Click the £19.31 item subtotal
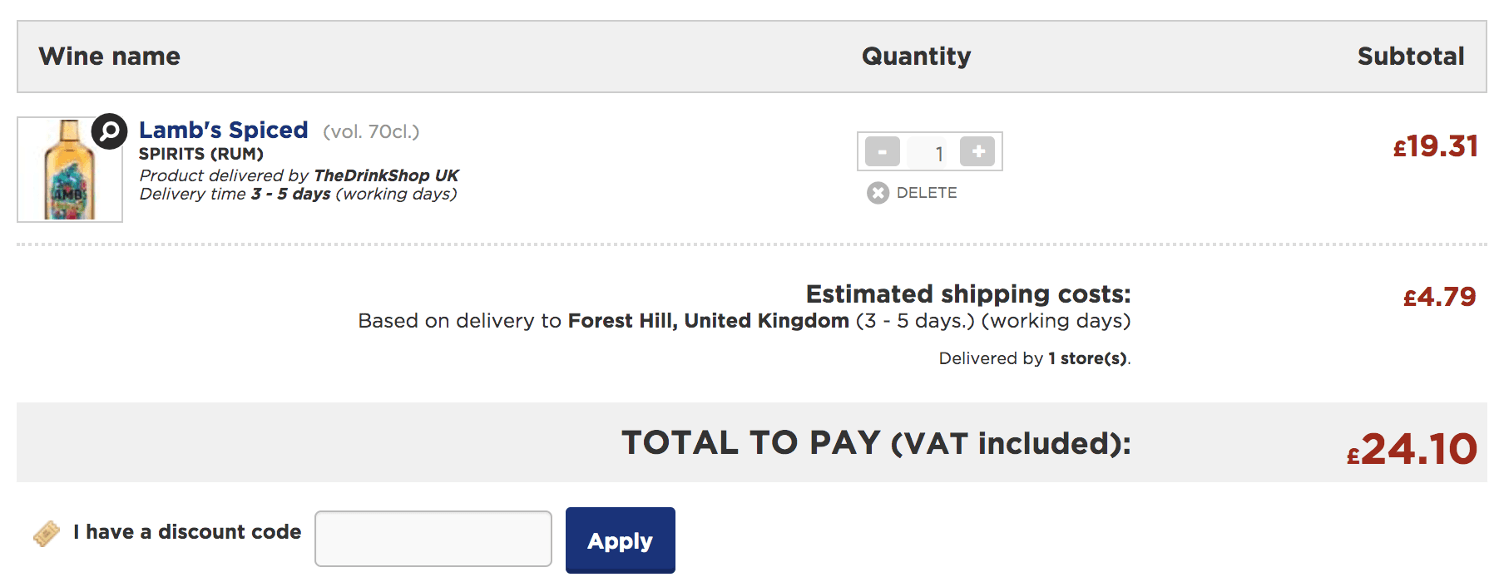The width and height of the screenshot is (1500, 577). point(1435,147)
